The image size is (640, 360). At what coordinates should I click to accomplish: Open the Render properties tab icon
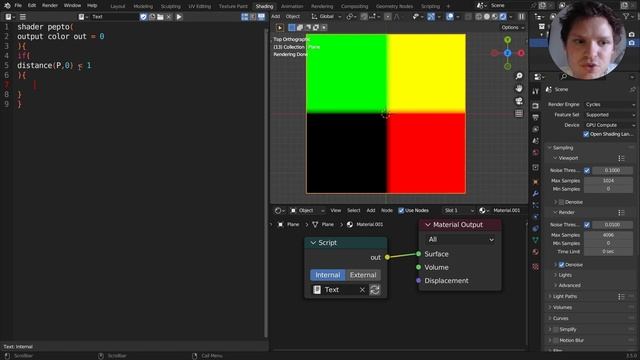pyautogui.click(x=536, y=106)
